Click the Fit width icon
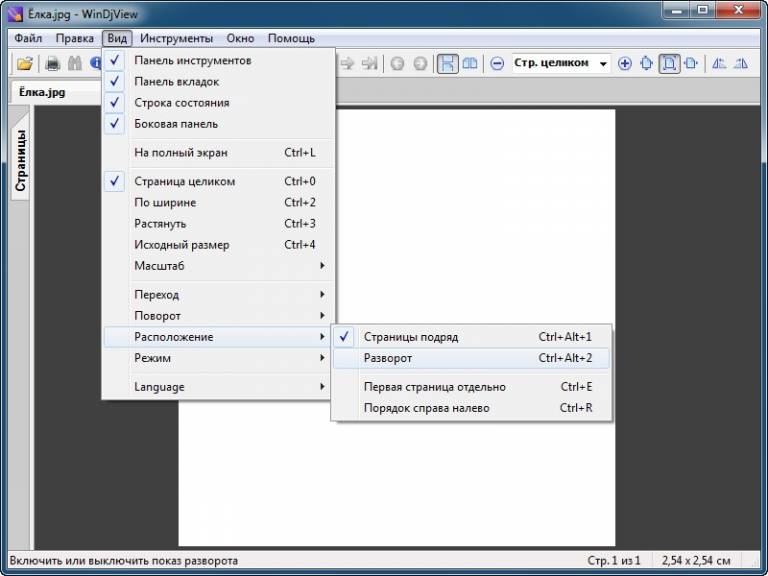The image size is (768, 576). point(691,64)
